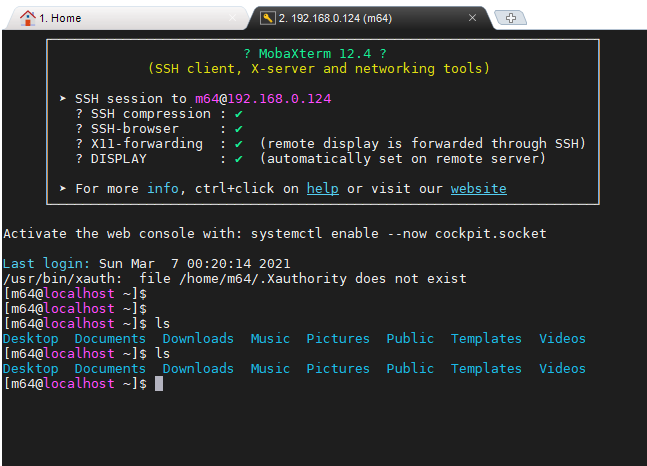Image resolution: width=647 pixels, height=466 pixels.
Task: Click Public in second ls output
Action: tap(410, 369)
